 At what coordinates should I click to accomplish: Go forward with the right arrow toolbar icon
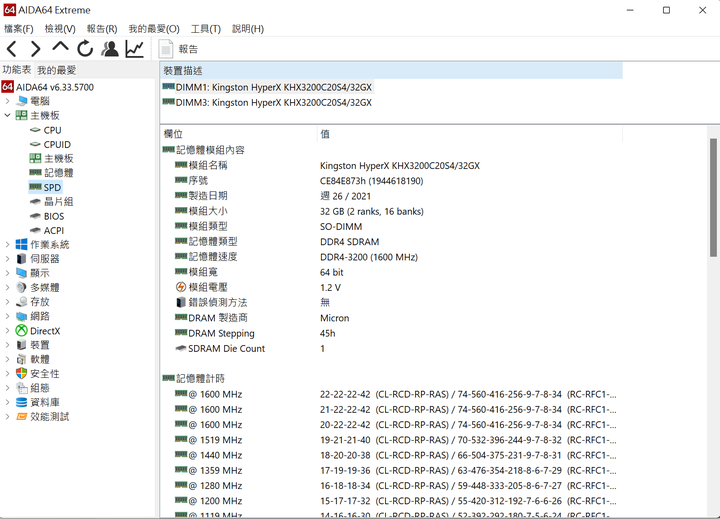click(x=35, y=49)
